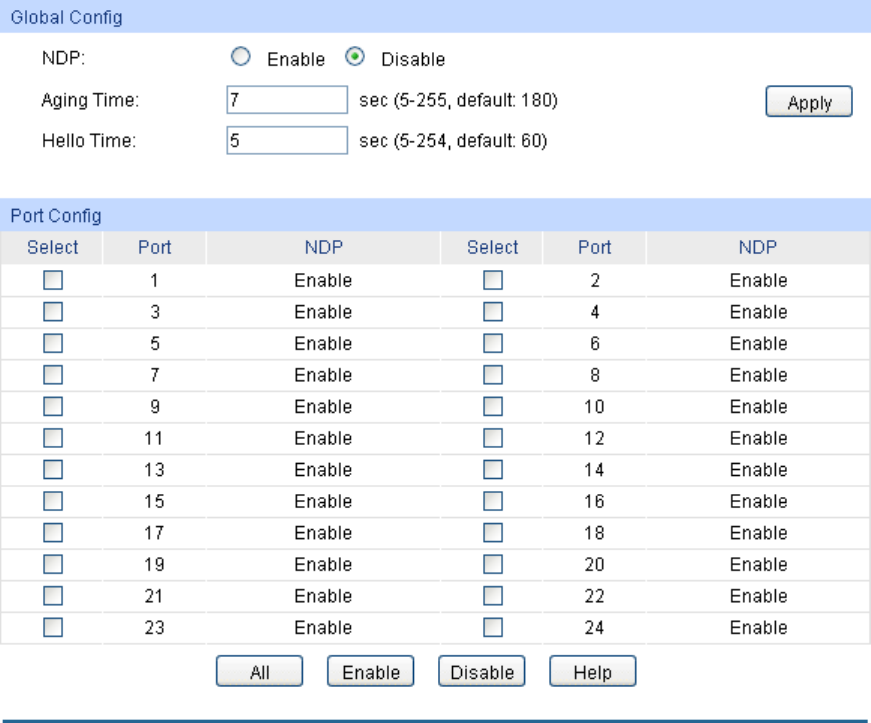Select the NDP Enable radio button
This screenshot has width=871, height=723.
tap(240, 58)
